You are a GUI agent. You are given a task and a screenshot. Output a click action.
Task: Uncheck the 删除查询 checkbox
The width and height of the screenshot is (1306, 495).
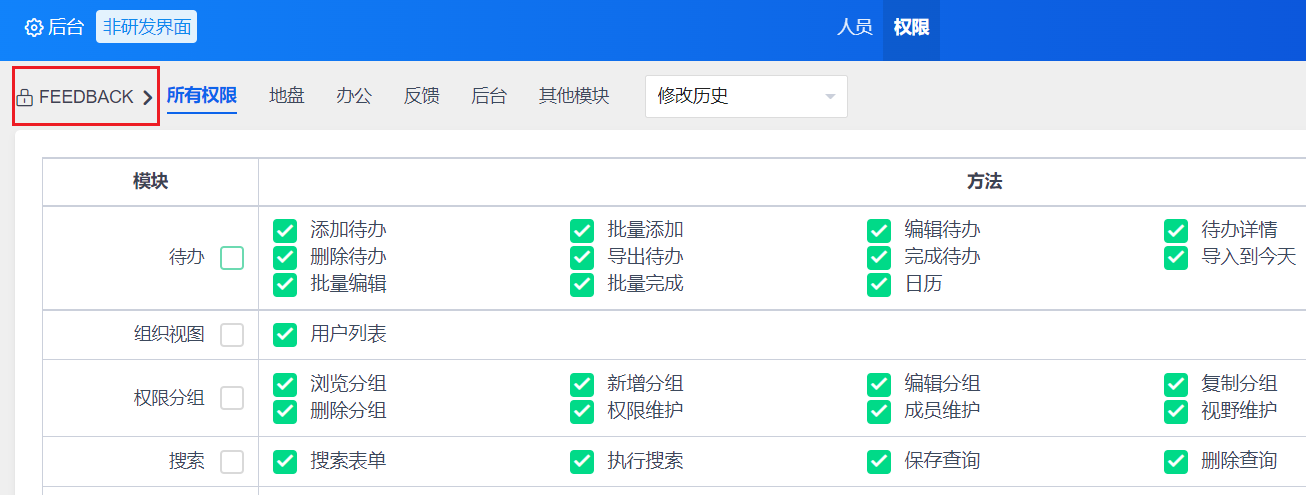[x=1176, y=461]
